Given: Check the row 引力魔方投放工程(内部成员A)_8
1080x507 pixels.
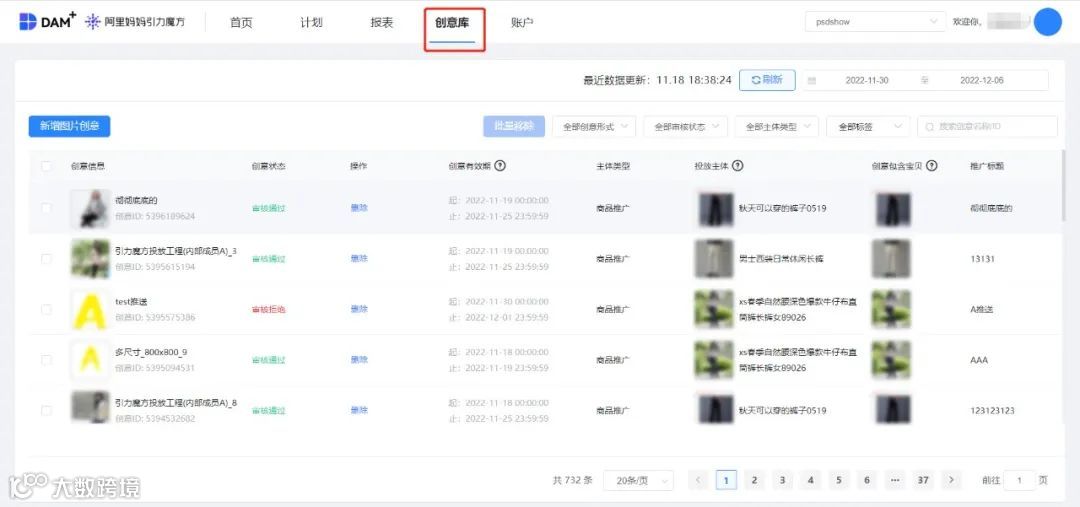Looking at the screenshot, I should coord(46,410).
